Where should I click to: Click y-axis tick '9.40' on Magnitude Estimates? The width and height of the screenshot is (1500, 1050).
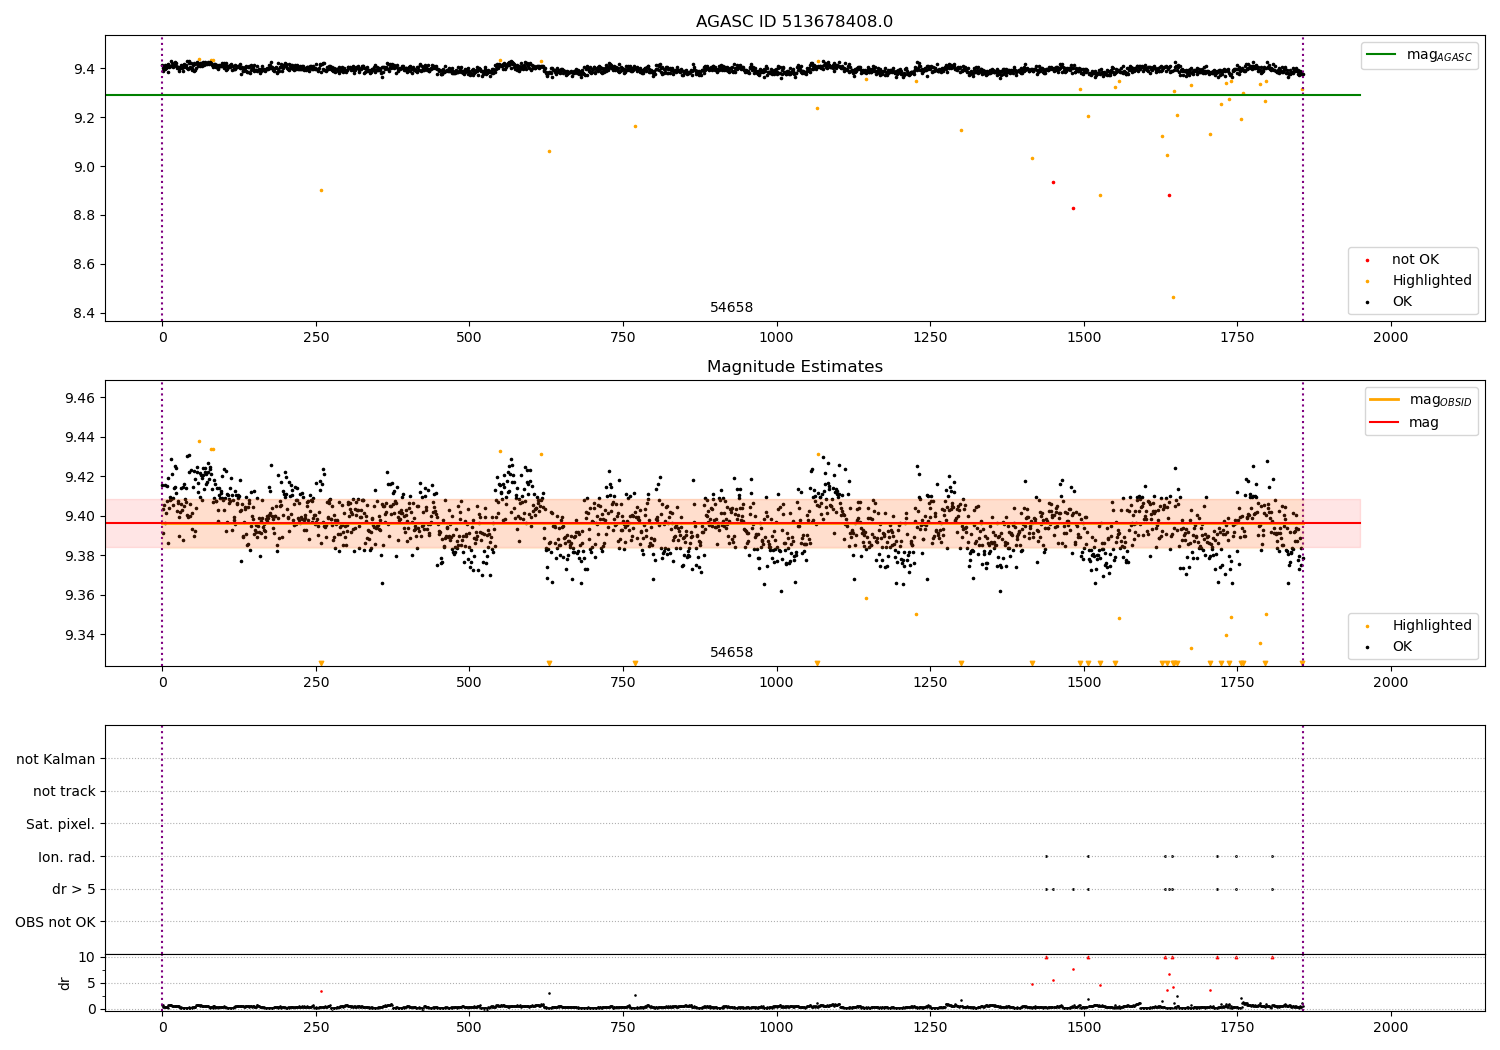click(x=80, y=517)
